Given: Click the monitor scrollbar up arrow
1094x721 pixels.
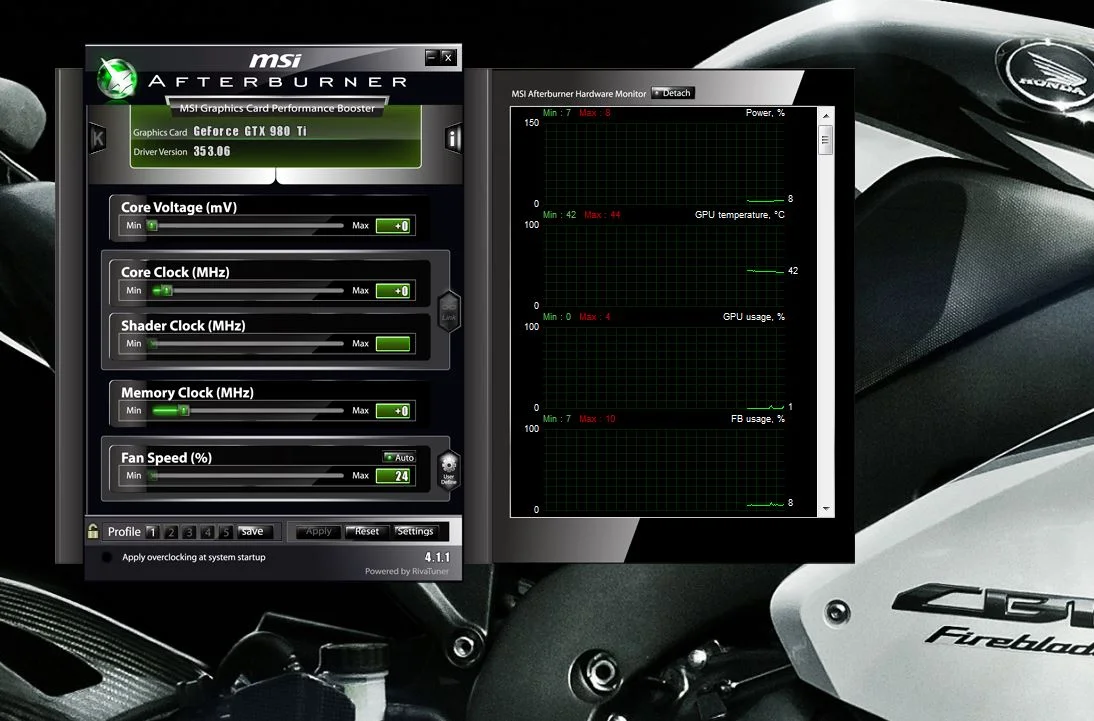Looking at the screenshot, I should coord(826,115).
